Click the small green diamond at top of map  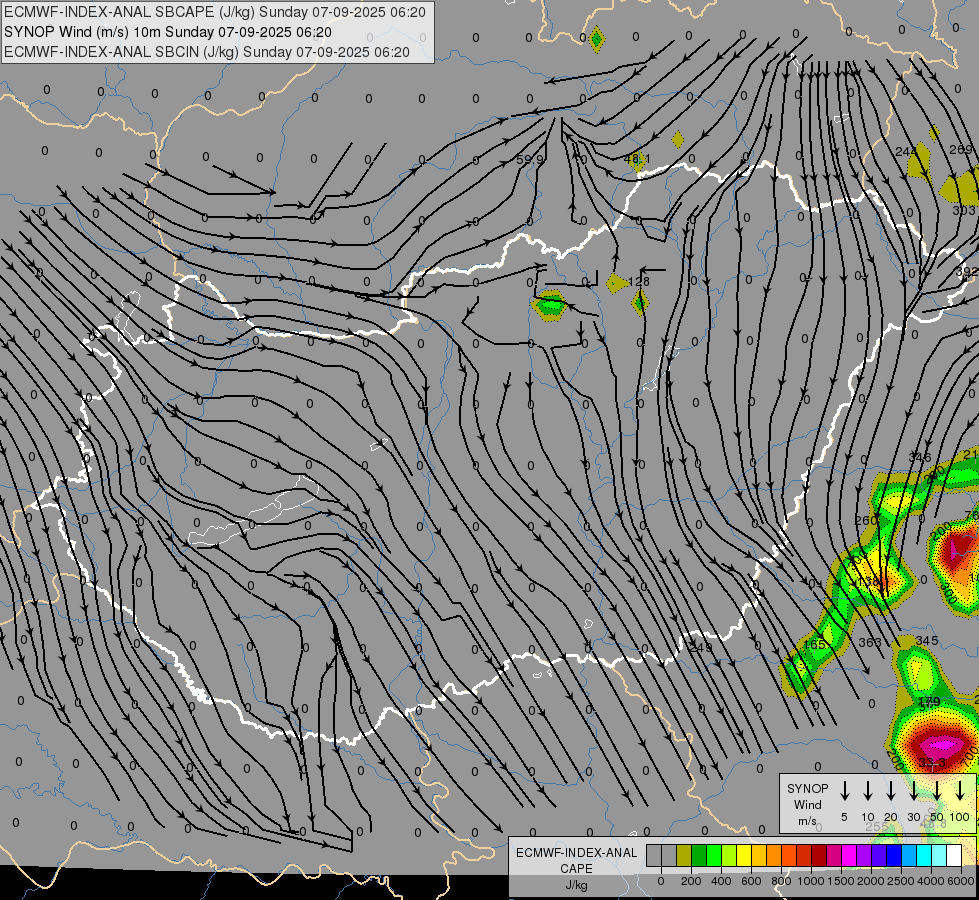pos(596,39)
